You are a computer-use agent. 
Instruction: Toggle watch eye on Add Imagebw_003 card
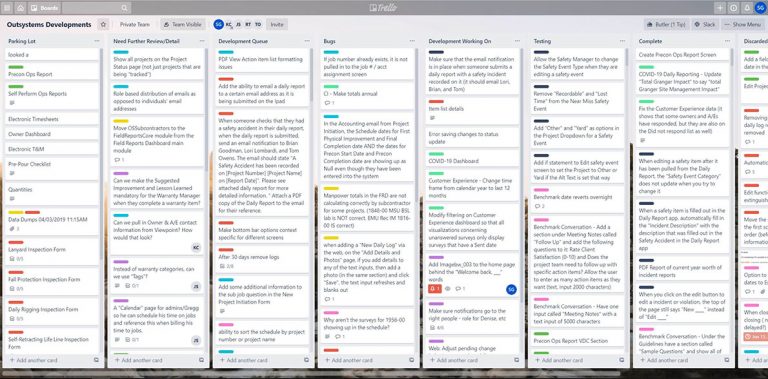[447, 289]
